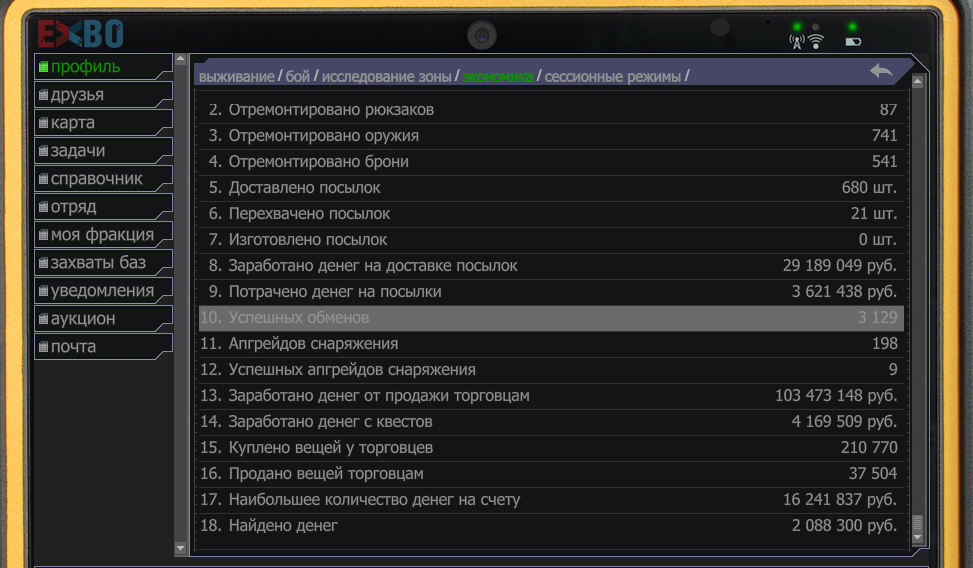Viewport: 973px width, 568px height.
Task: Open the почта section
Action: pos(103,346)
